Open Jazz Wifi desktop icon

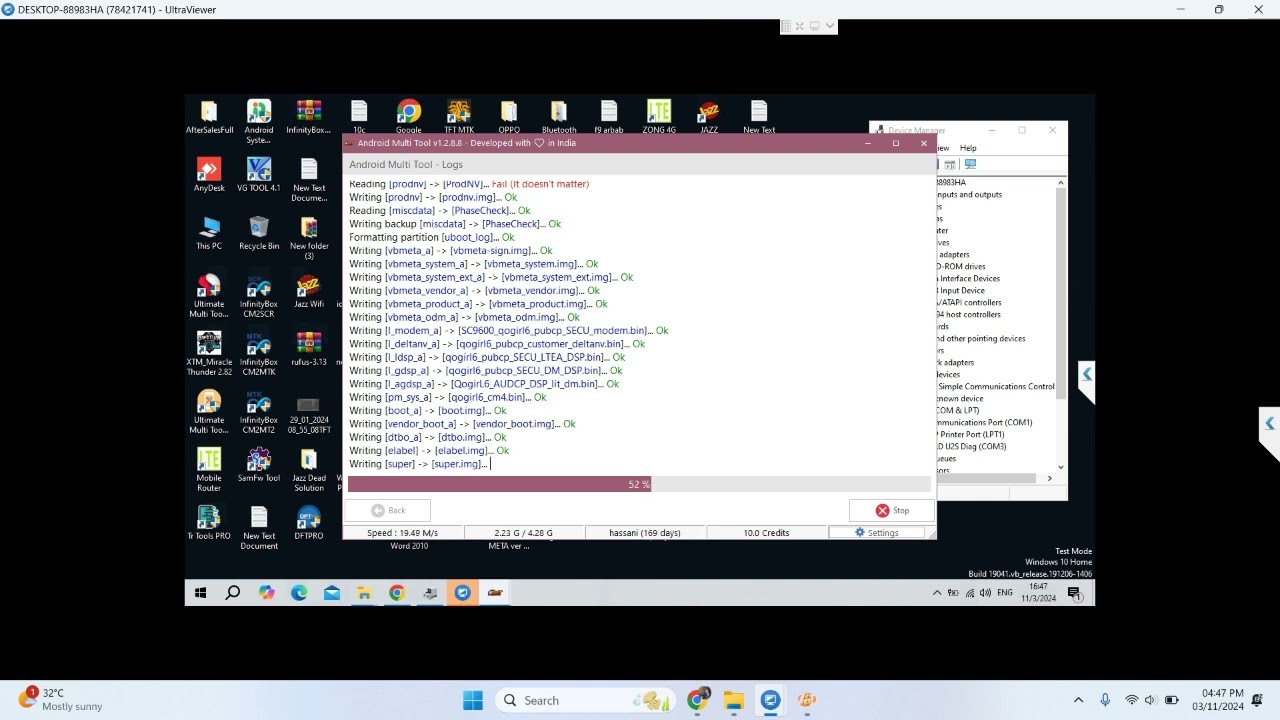point(309,292)
